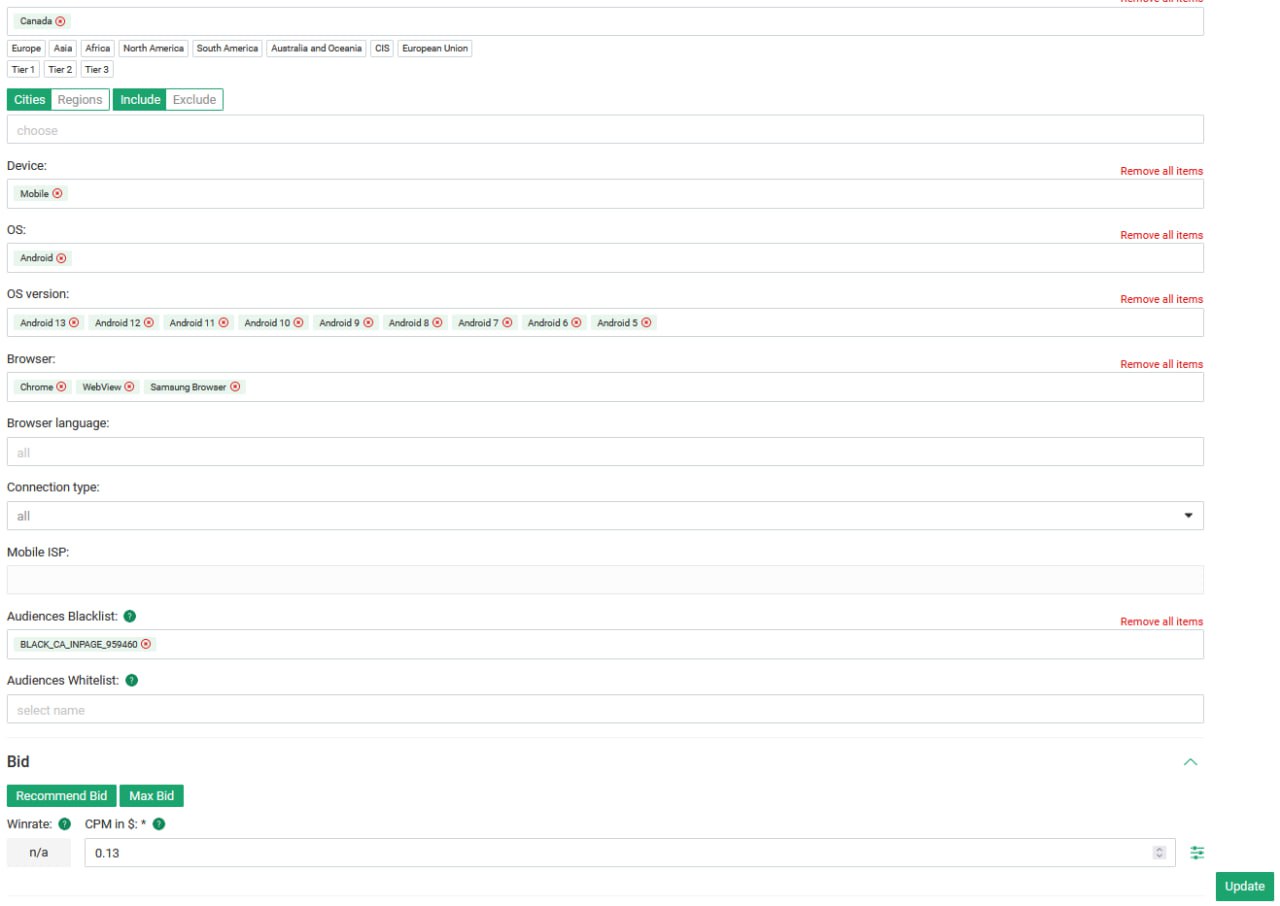
Task: Add Africa region preset
Action: 98,48
